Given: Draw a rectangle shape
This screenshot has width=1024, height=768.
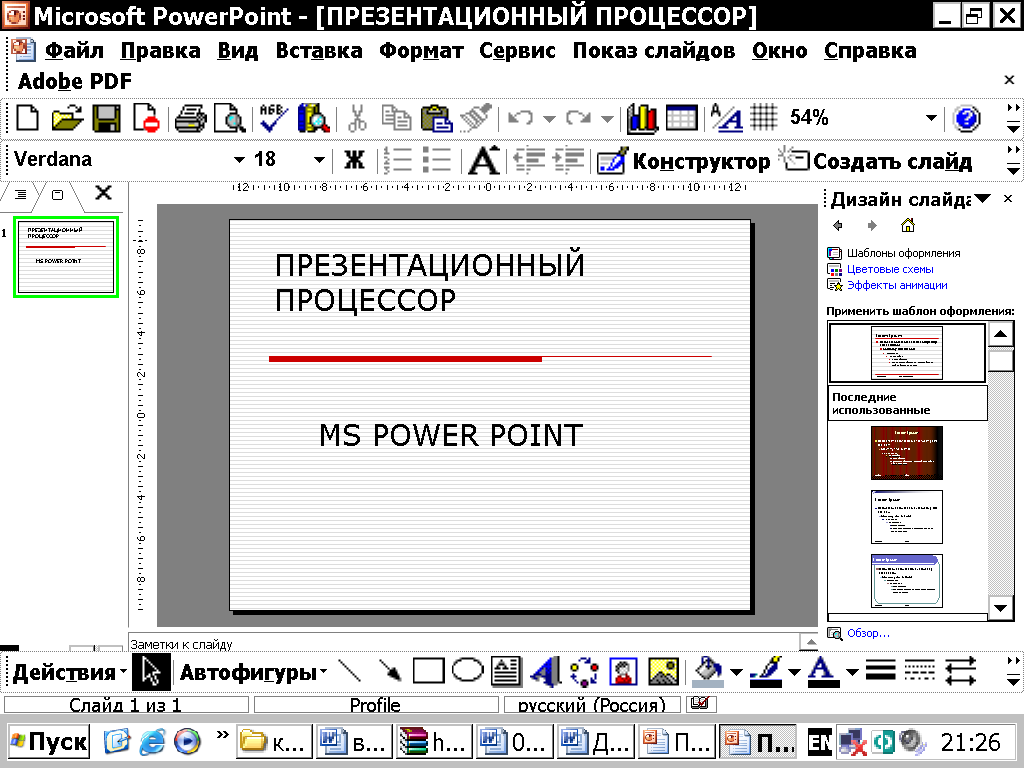Looking at the screenshot, I should pos(428,671).
